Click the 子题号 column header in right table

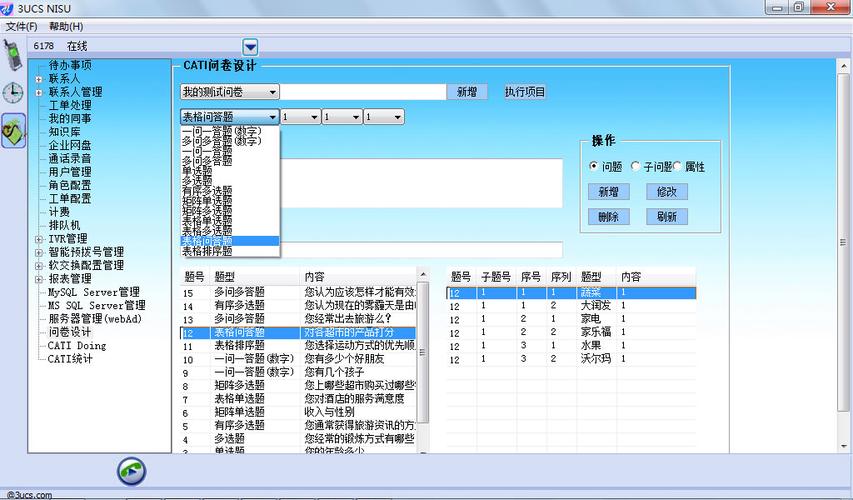496,276
